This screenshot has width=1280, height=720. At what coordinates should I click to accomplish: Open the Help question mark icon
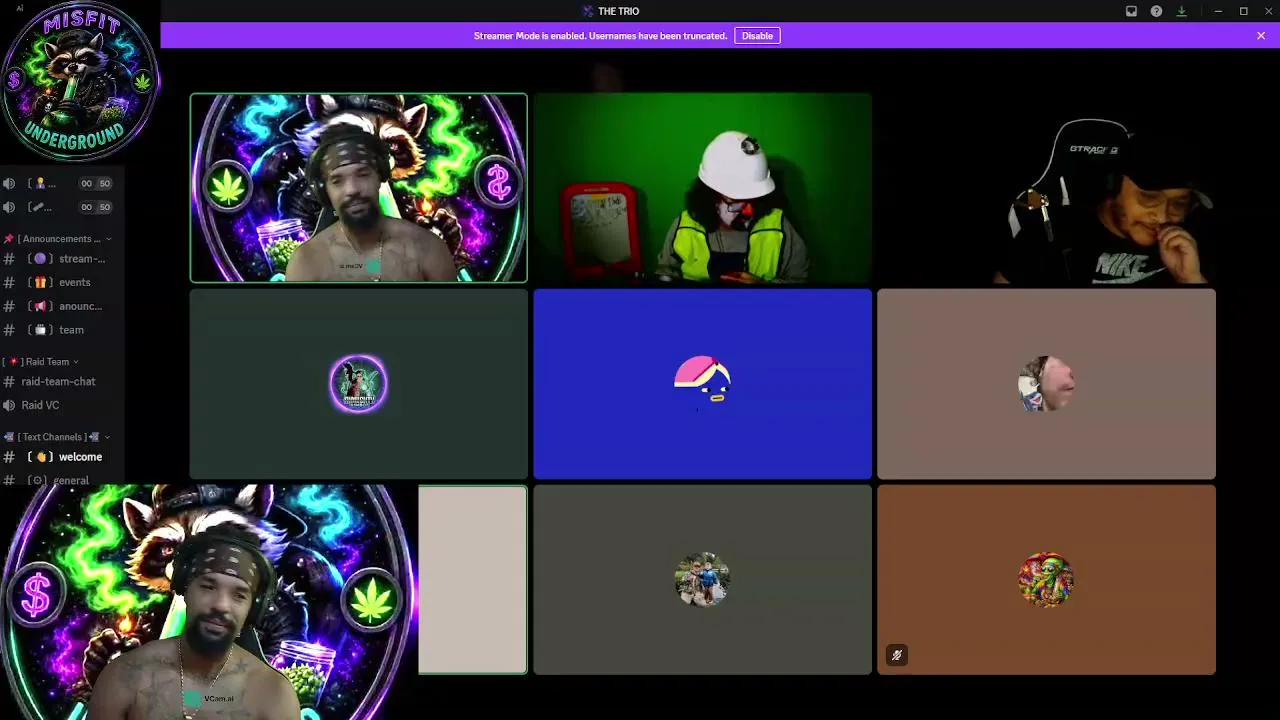1156,11
